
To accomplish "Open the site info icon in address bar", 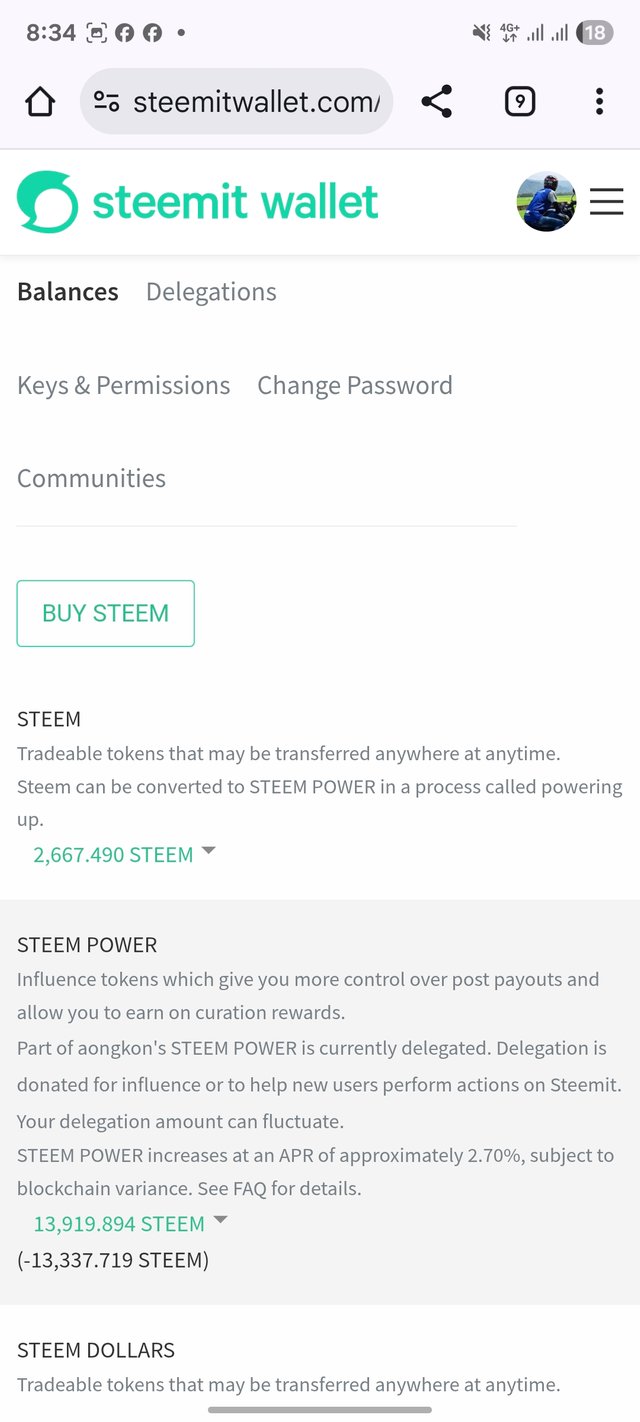I will [107, 101].
